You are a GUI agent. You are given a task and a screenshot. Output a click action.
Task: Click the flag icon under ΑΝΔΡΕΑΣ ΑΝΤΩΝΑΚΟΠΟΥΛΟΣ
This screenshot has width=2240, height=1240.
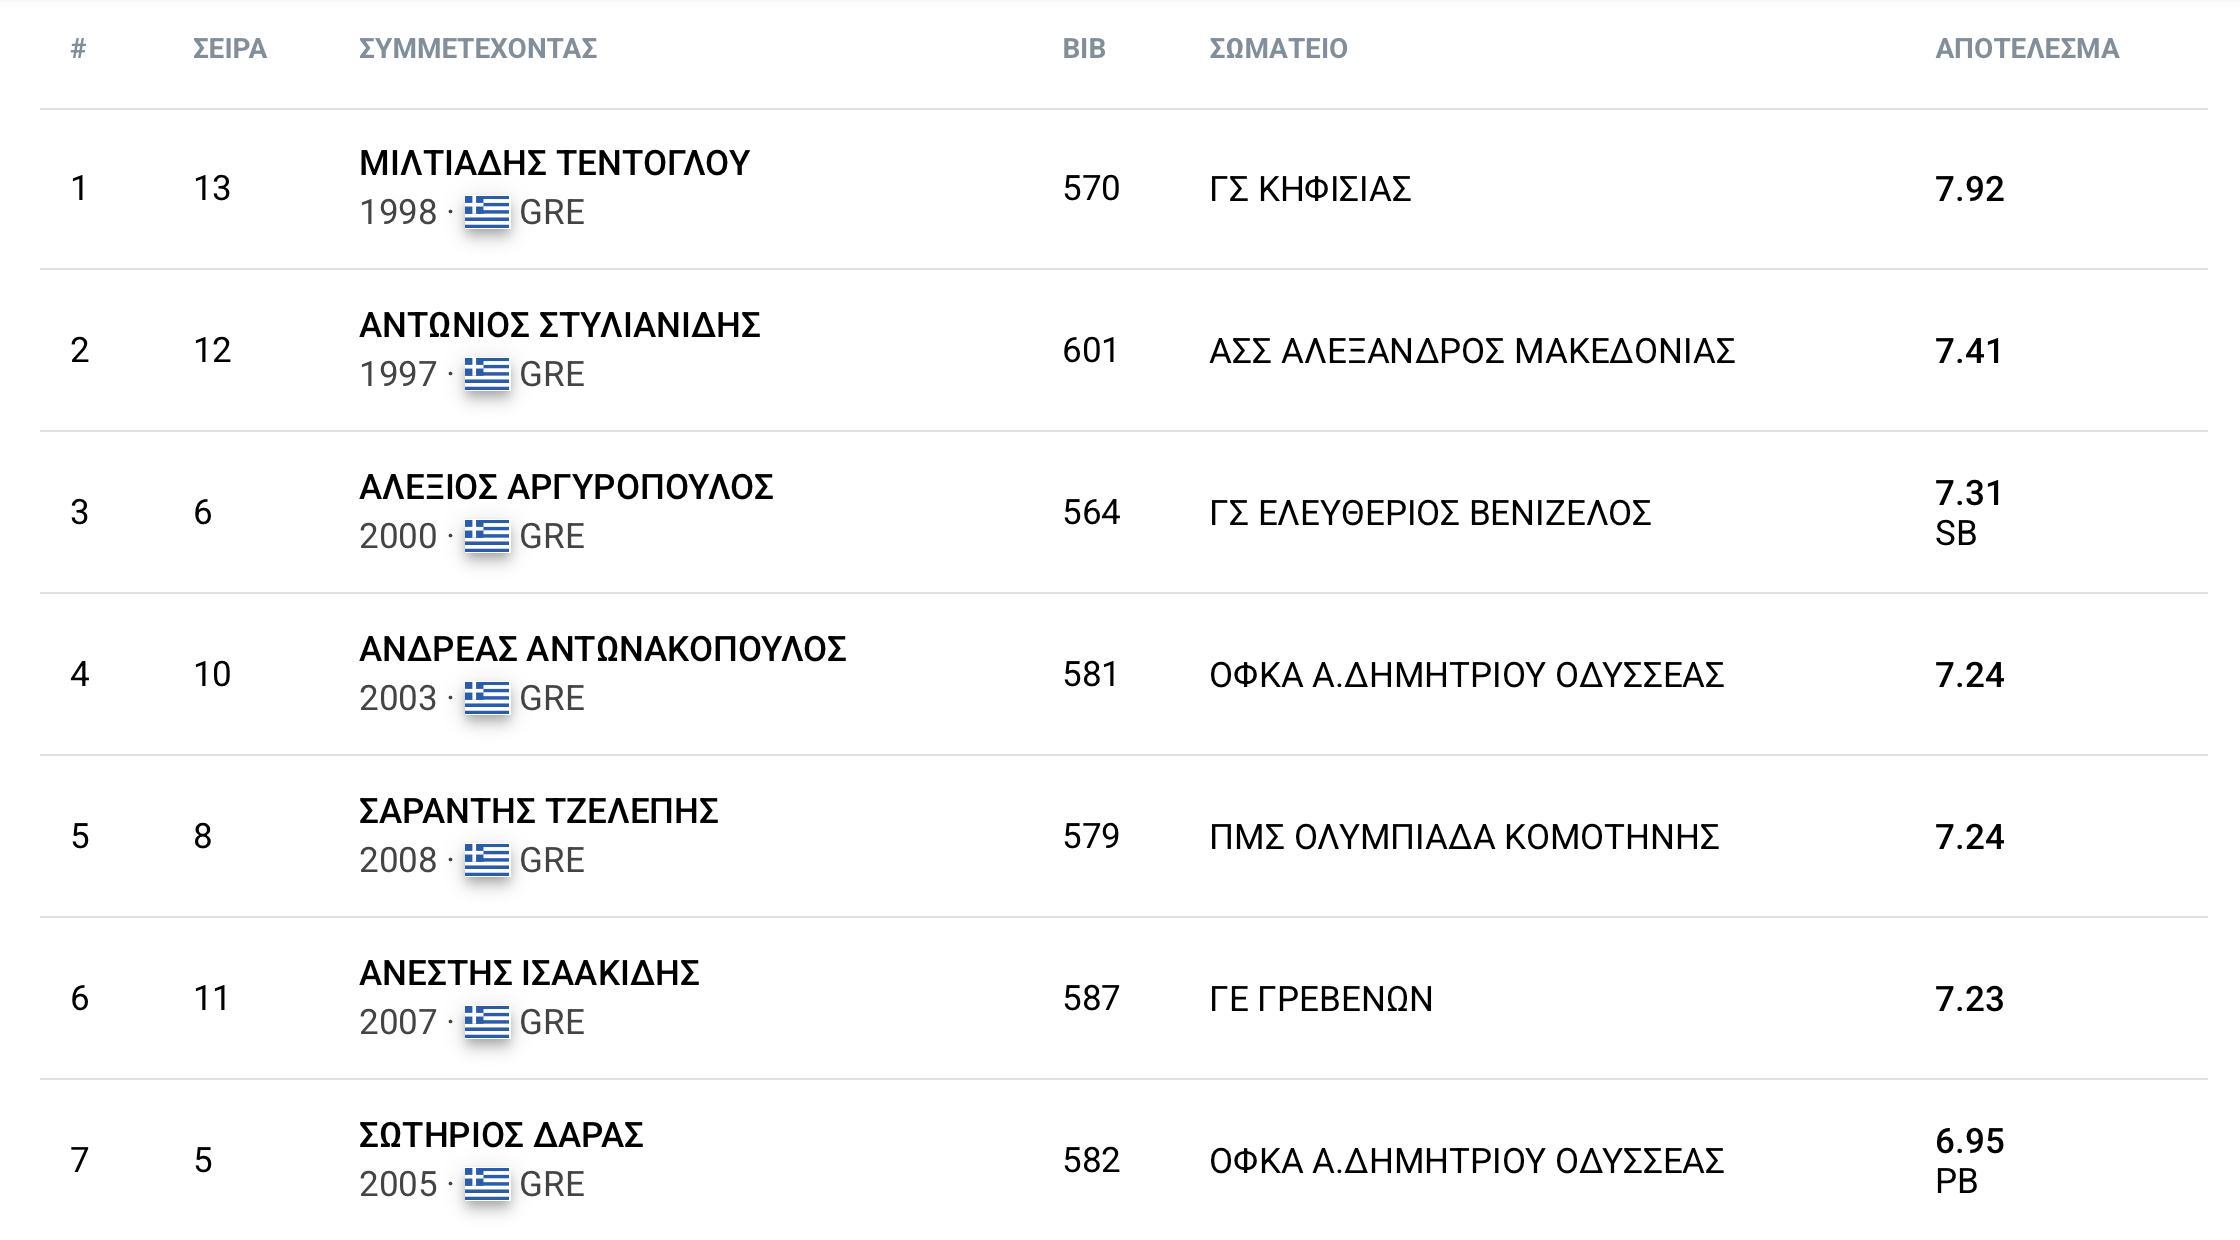point(487,698)
